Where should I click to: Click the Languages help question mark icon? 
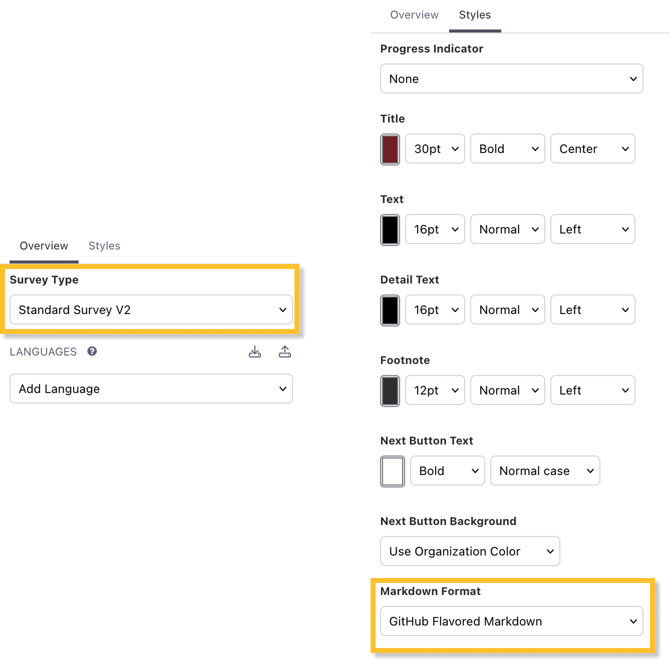(92, 352)
